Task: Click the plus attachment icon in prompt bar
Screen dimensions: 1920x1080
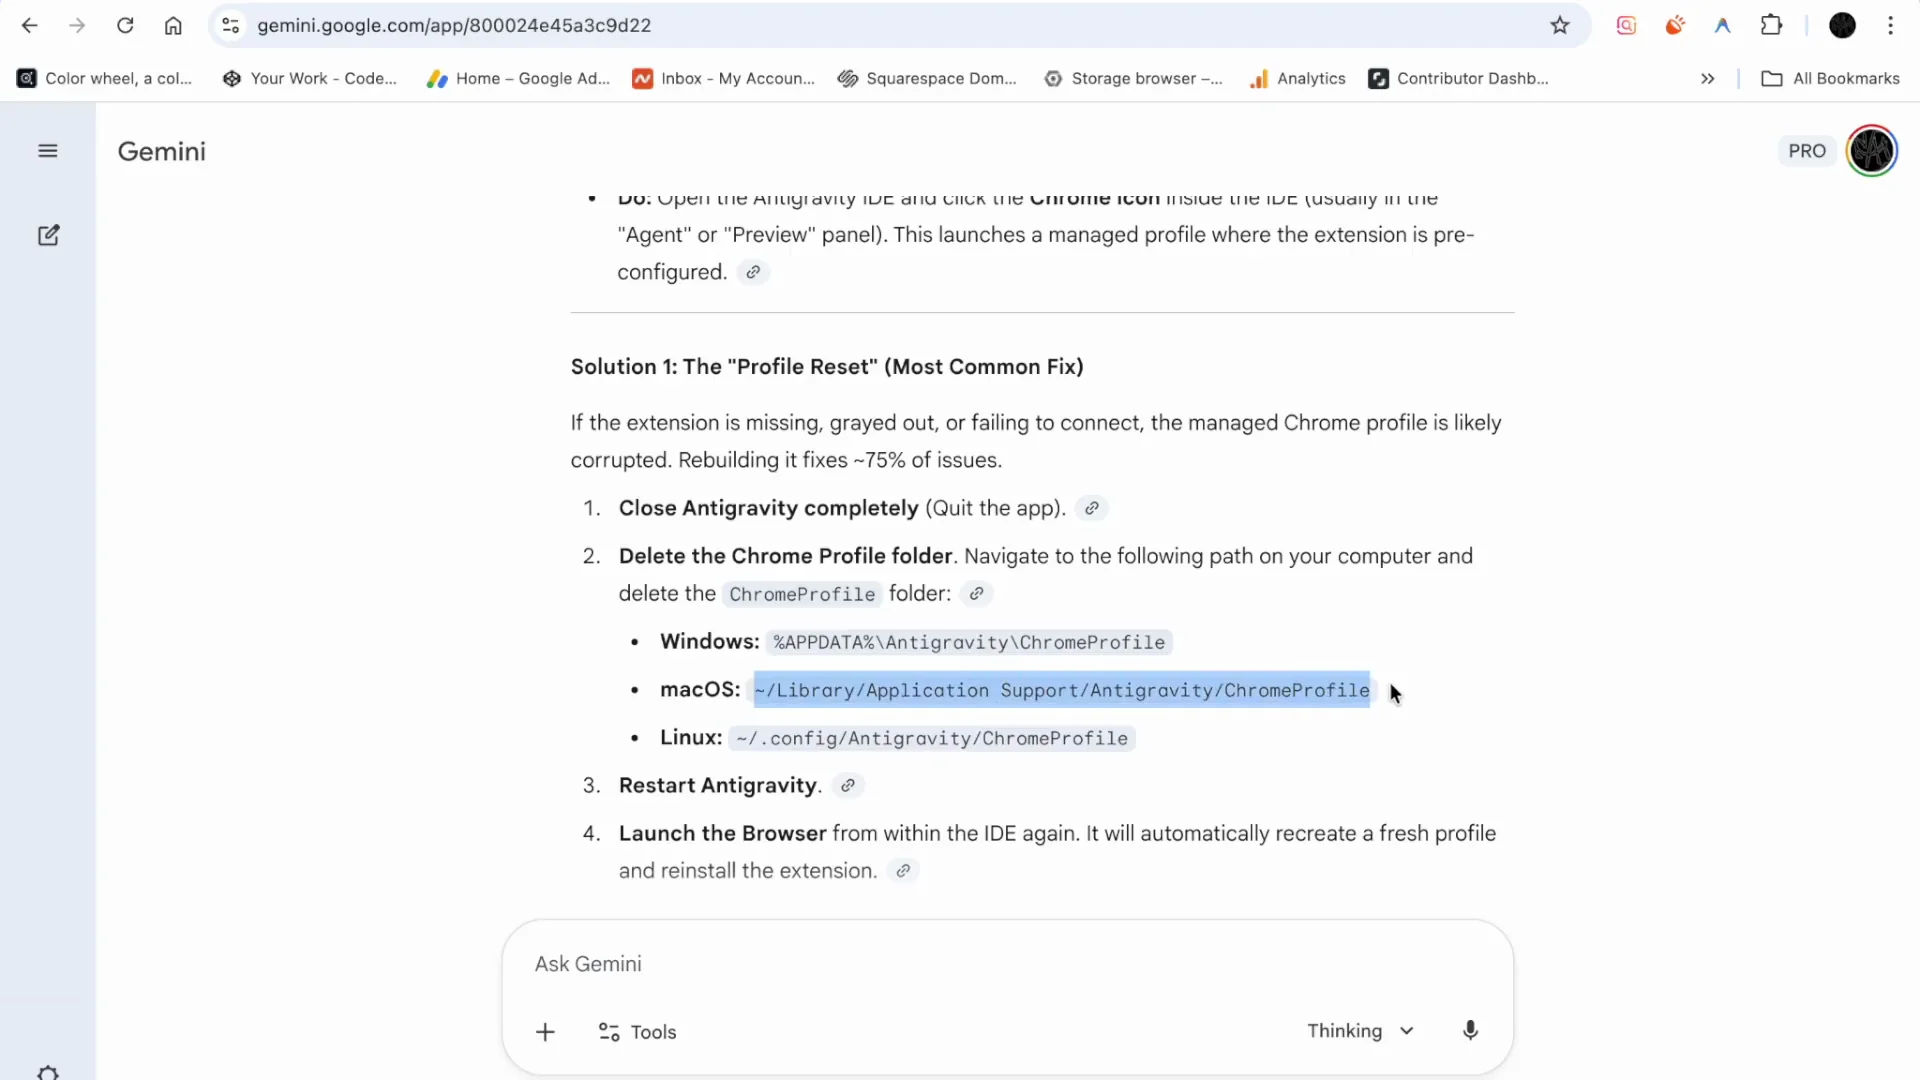Action: [545, 1032]
